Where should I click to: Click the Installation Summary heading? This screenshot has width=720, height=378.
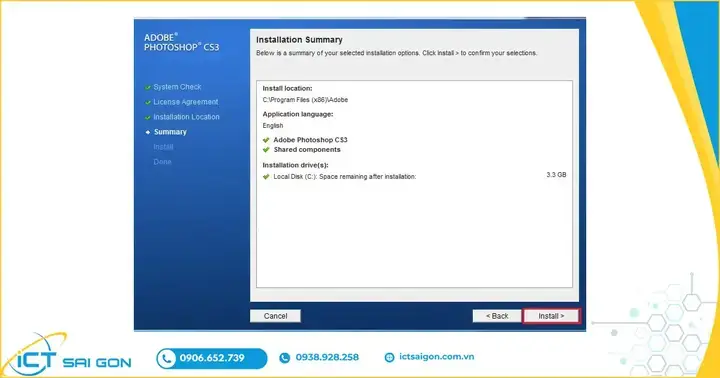click(x=299, y=40)
